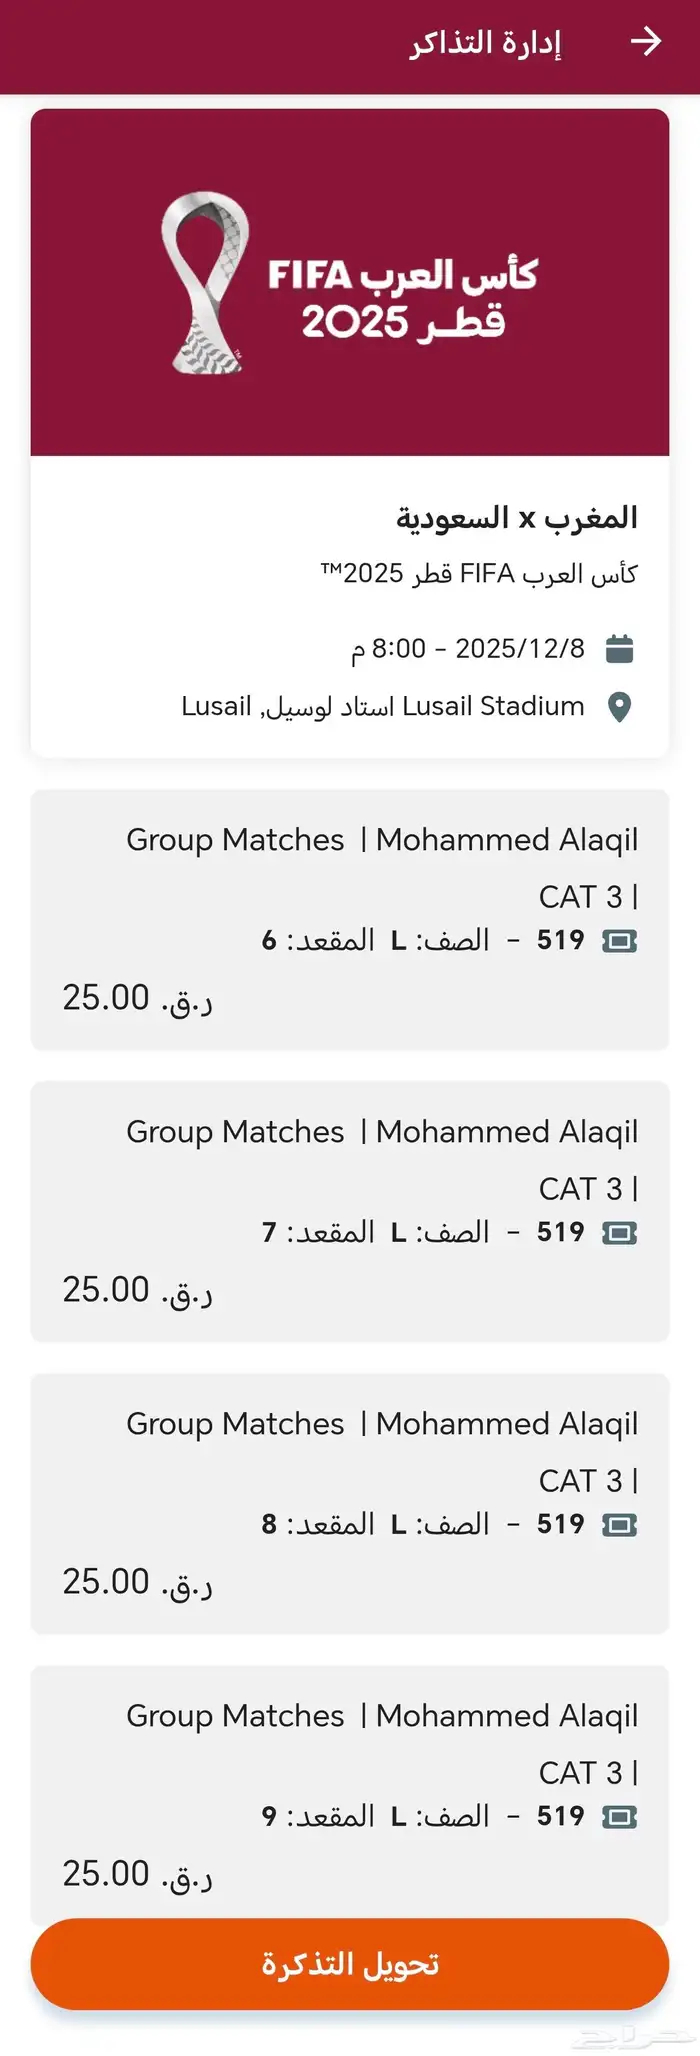
Task: Tap the back arrow in header
Action: (x=646, y=41)
